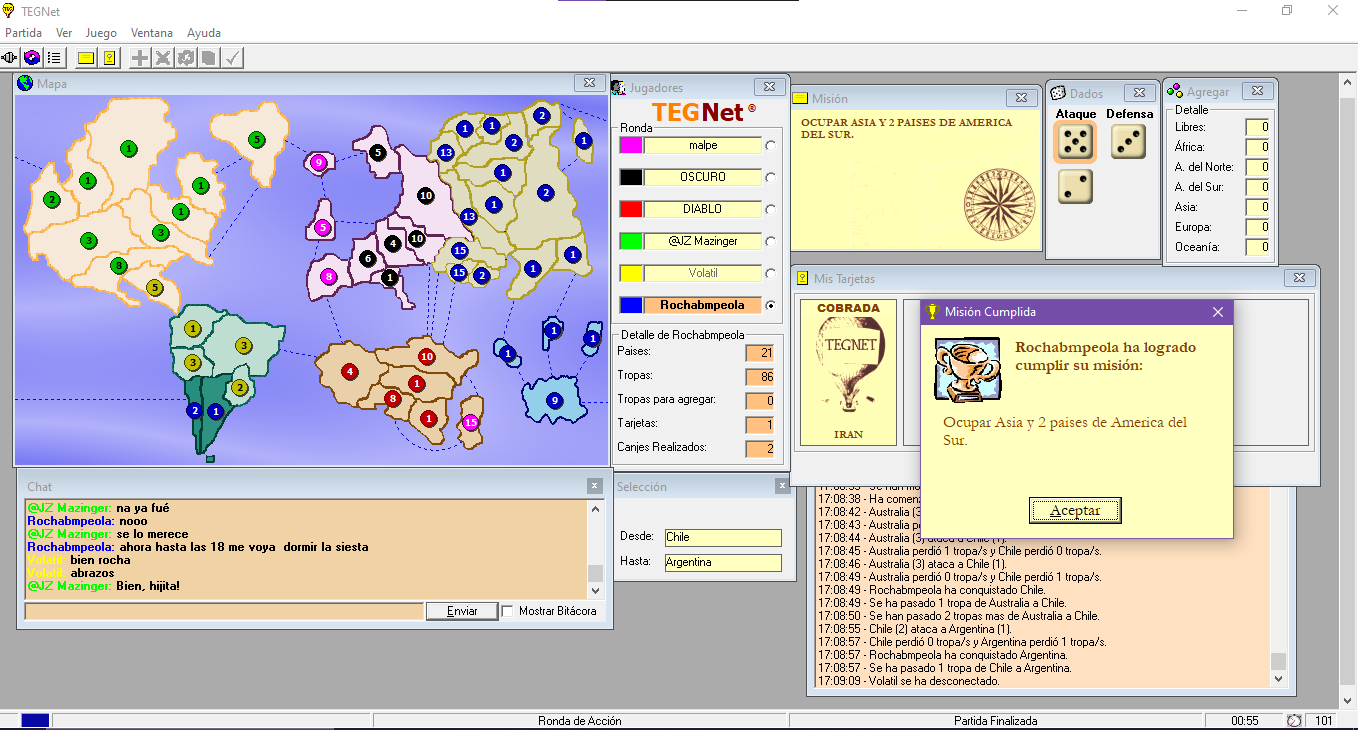Click the yellow mission card toolbar icon

[86, 58]
